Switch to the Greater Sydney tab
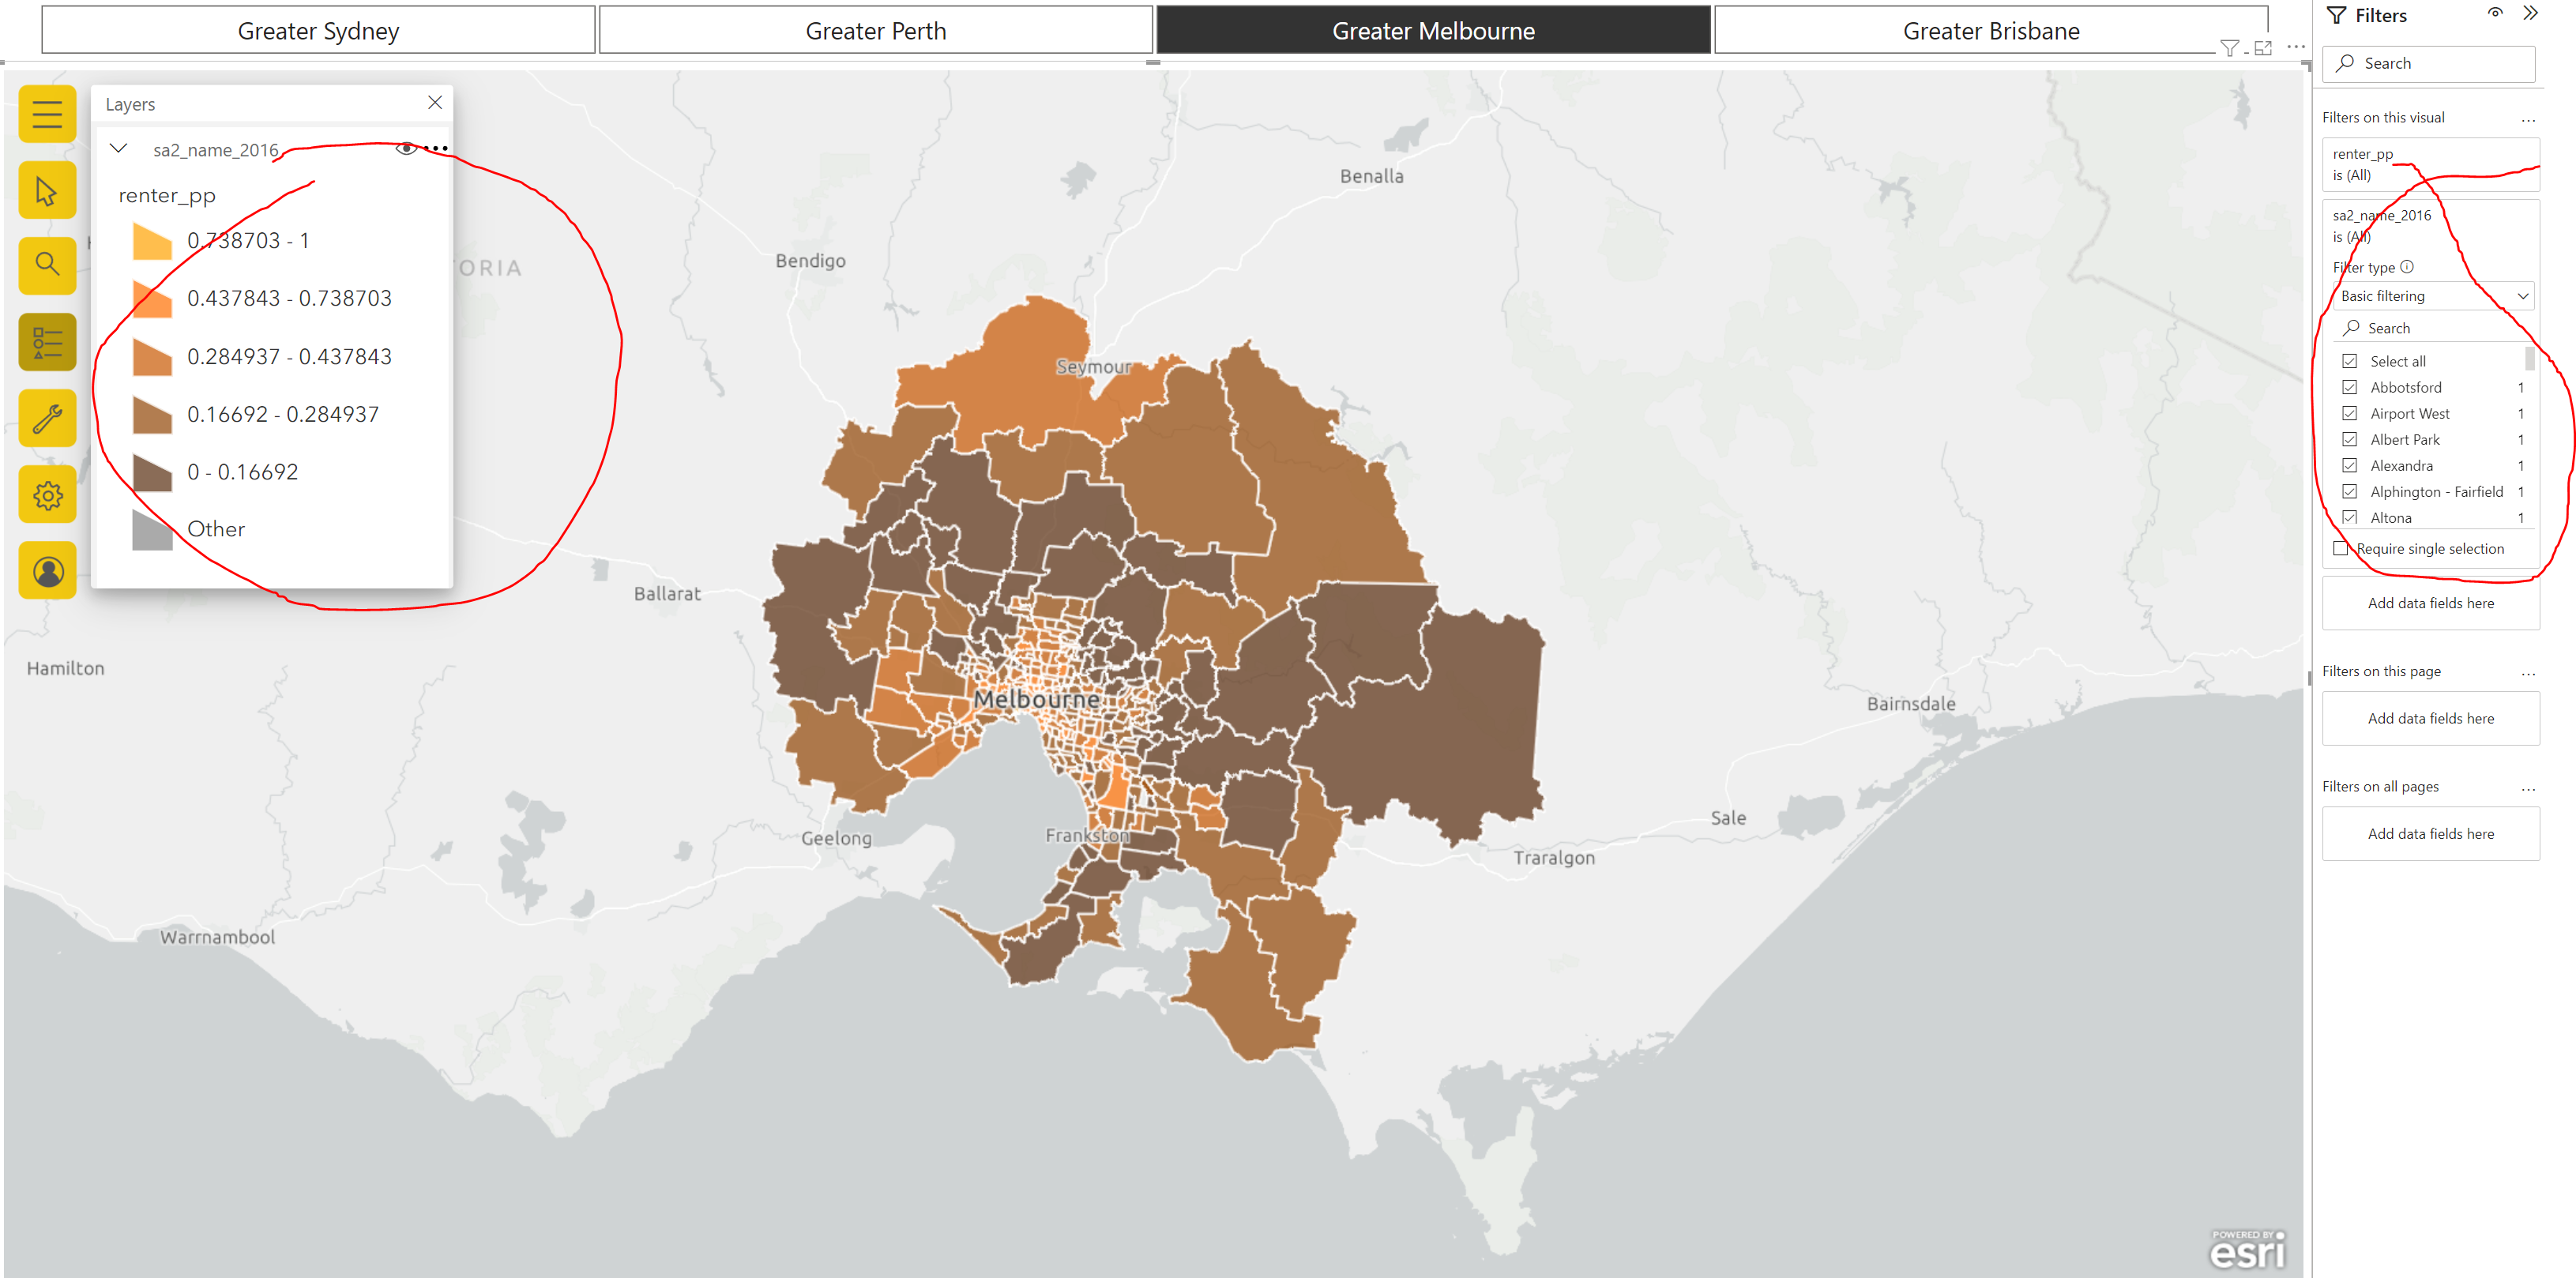Image resolution: width=2576 pixels, height=1278 pixels. tap(318, 30)
